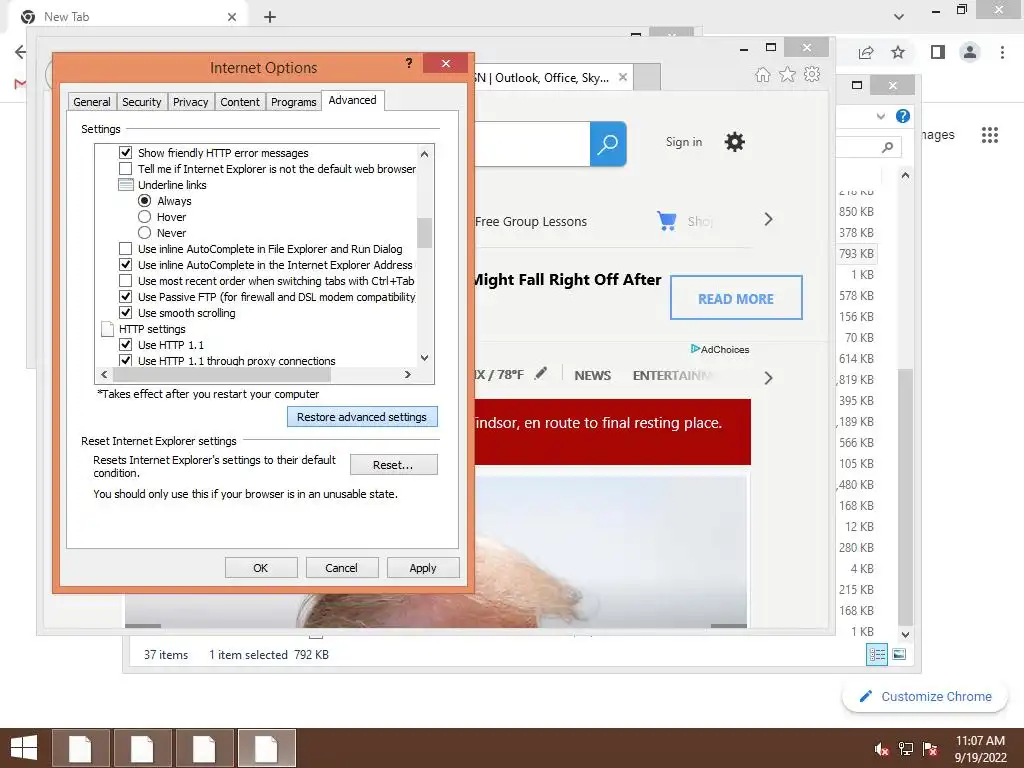This screenshot has height=768, width=1024.
Task: Click settings list scroll left arrow
Action: (x=104, y=374)
